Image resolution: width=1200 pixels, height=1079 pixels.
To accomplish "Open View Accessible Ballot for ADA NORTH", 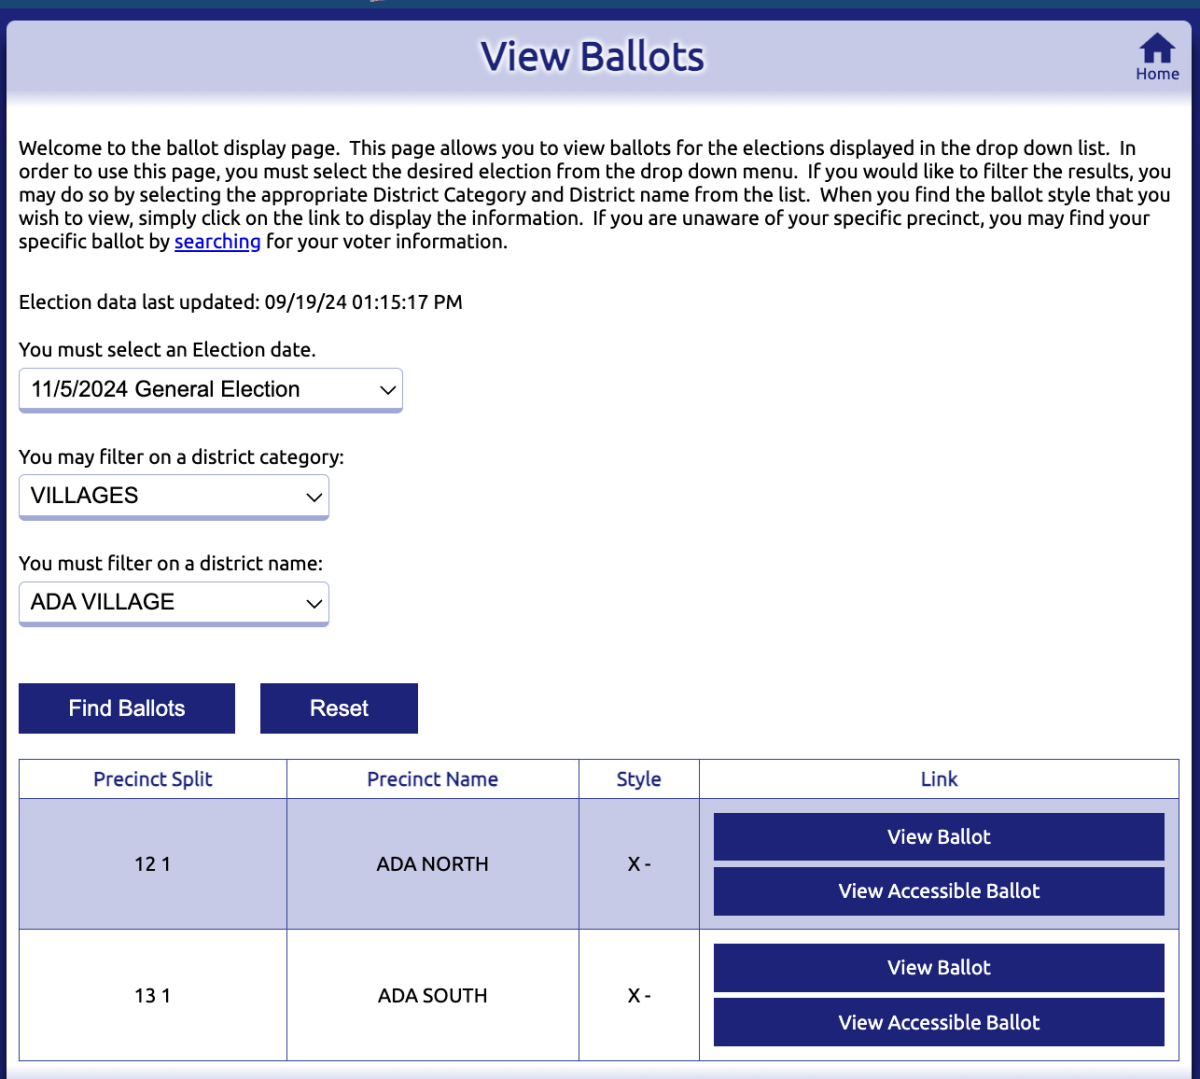I will pyautogui.click(x=938, y=891).
